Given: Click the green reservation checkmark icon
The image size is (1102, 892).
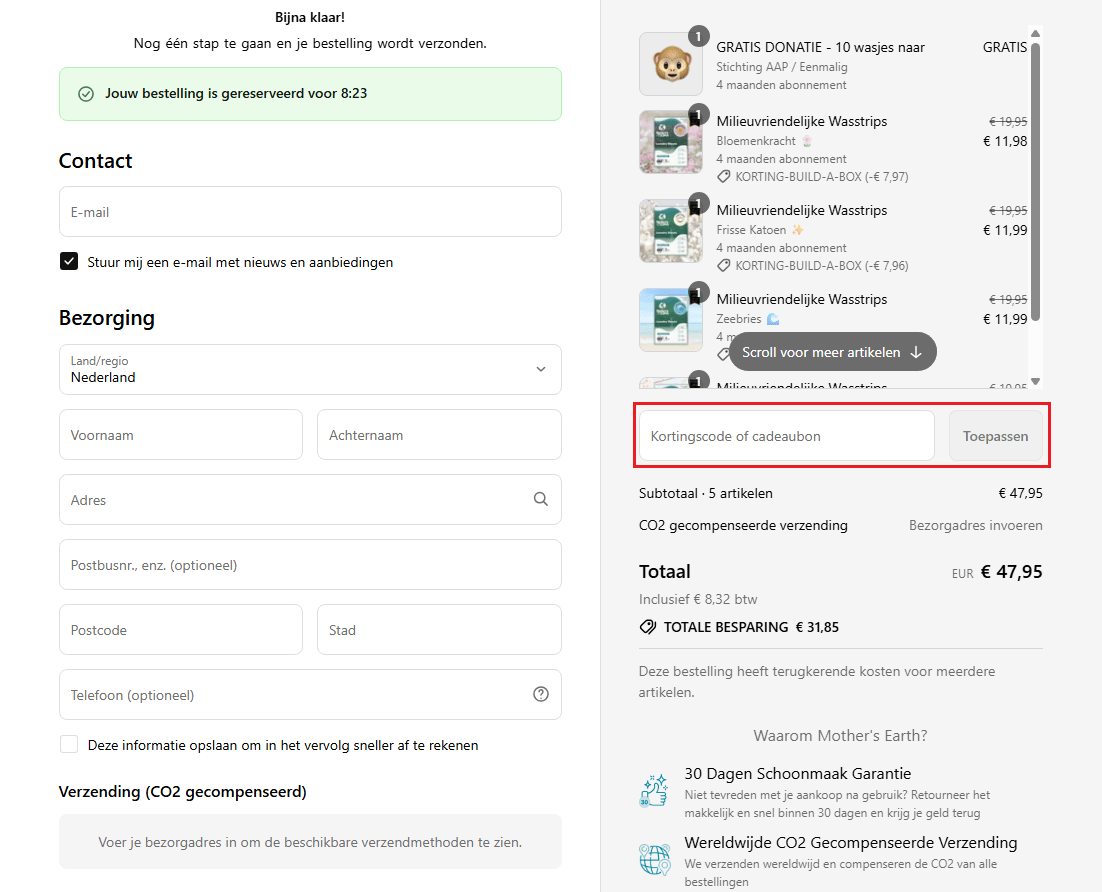Looking at the screenshot, I should [85, 94].
